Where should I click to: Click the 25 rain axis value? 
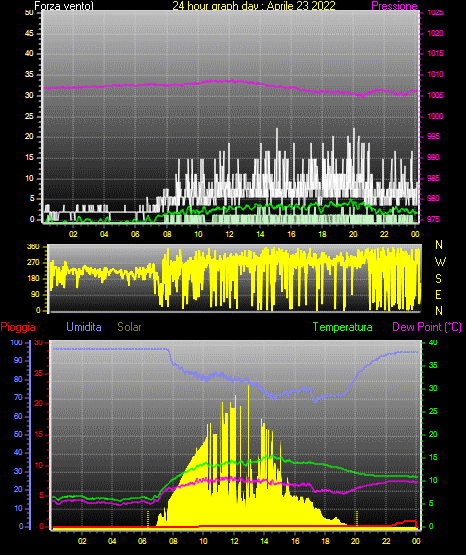click(39, 373)
